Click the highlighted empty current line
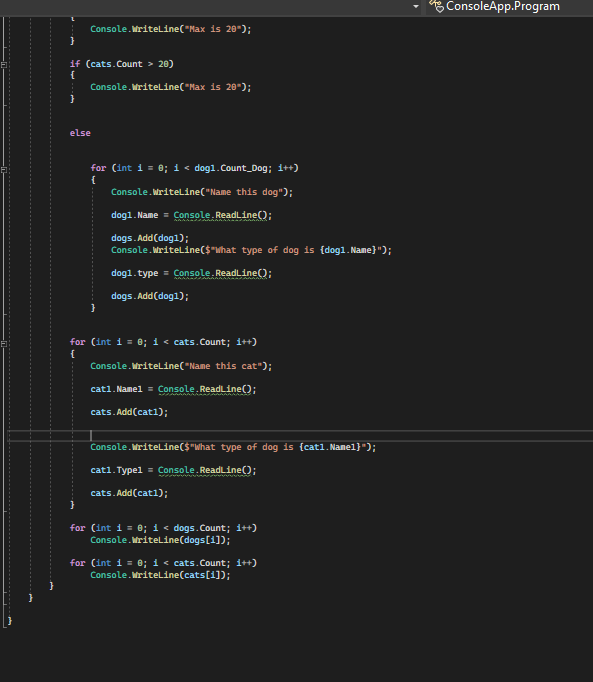Viewport: 593px width, 682px height. coord(300,435)
